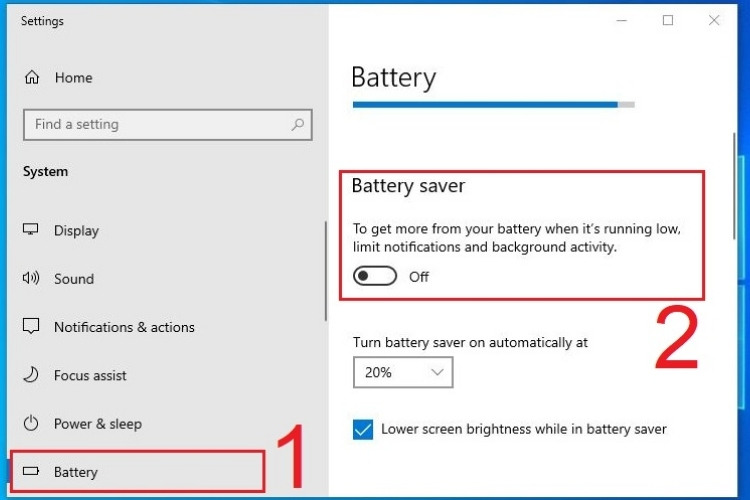Turn on the Battery saver toggle
Viewport: 750px width, 500px height.
375,277
